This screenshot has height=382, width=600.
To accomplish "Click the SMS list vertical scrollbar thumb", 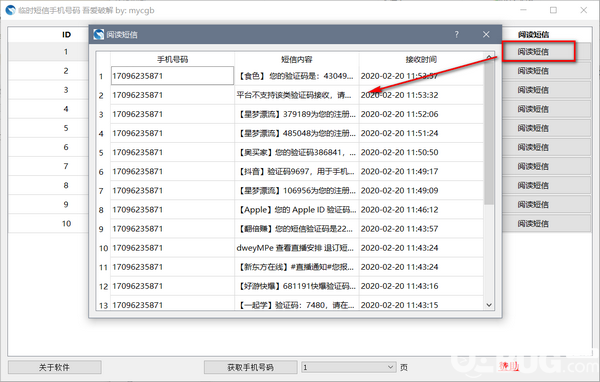I will 489,133.
